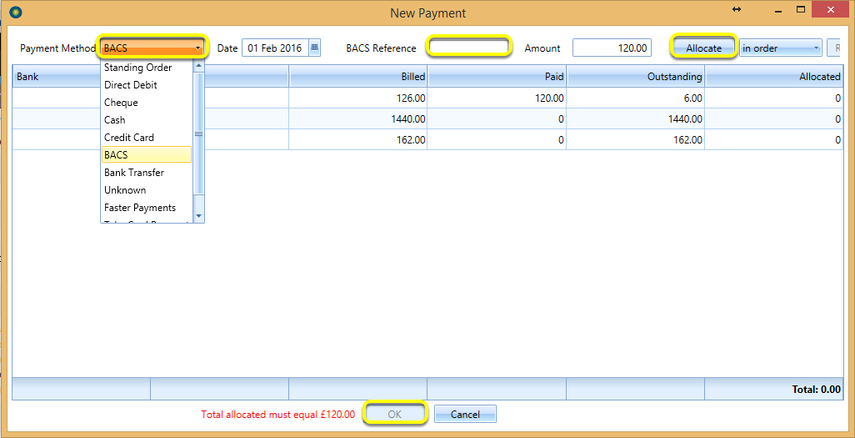
Task: Select Unknown payment method option
Action: (146, 190)
